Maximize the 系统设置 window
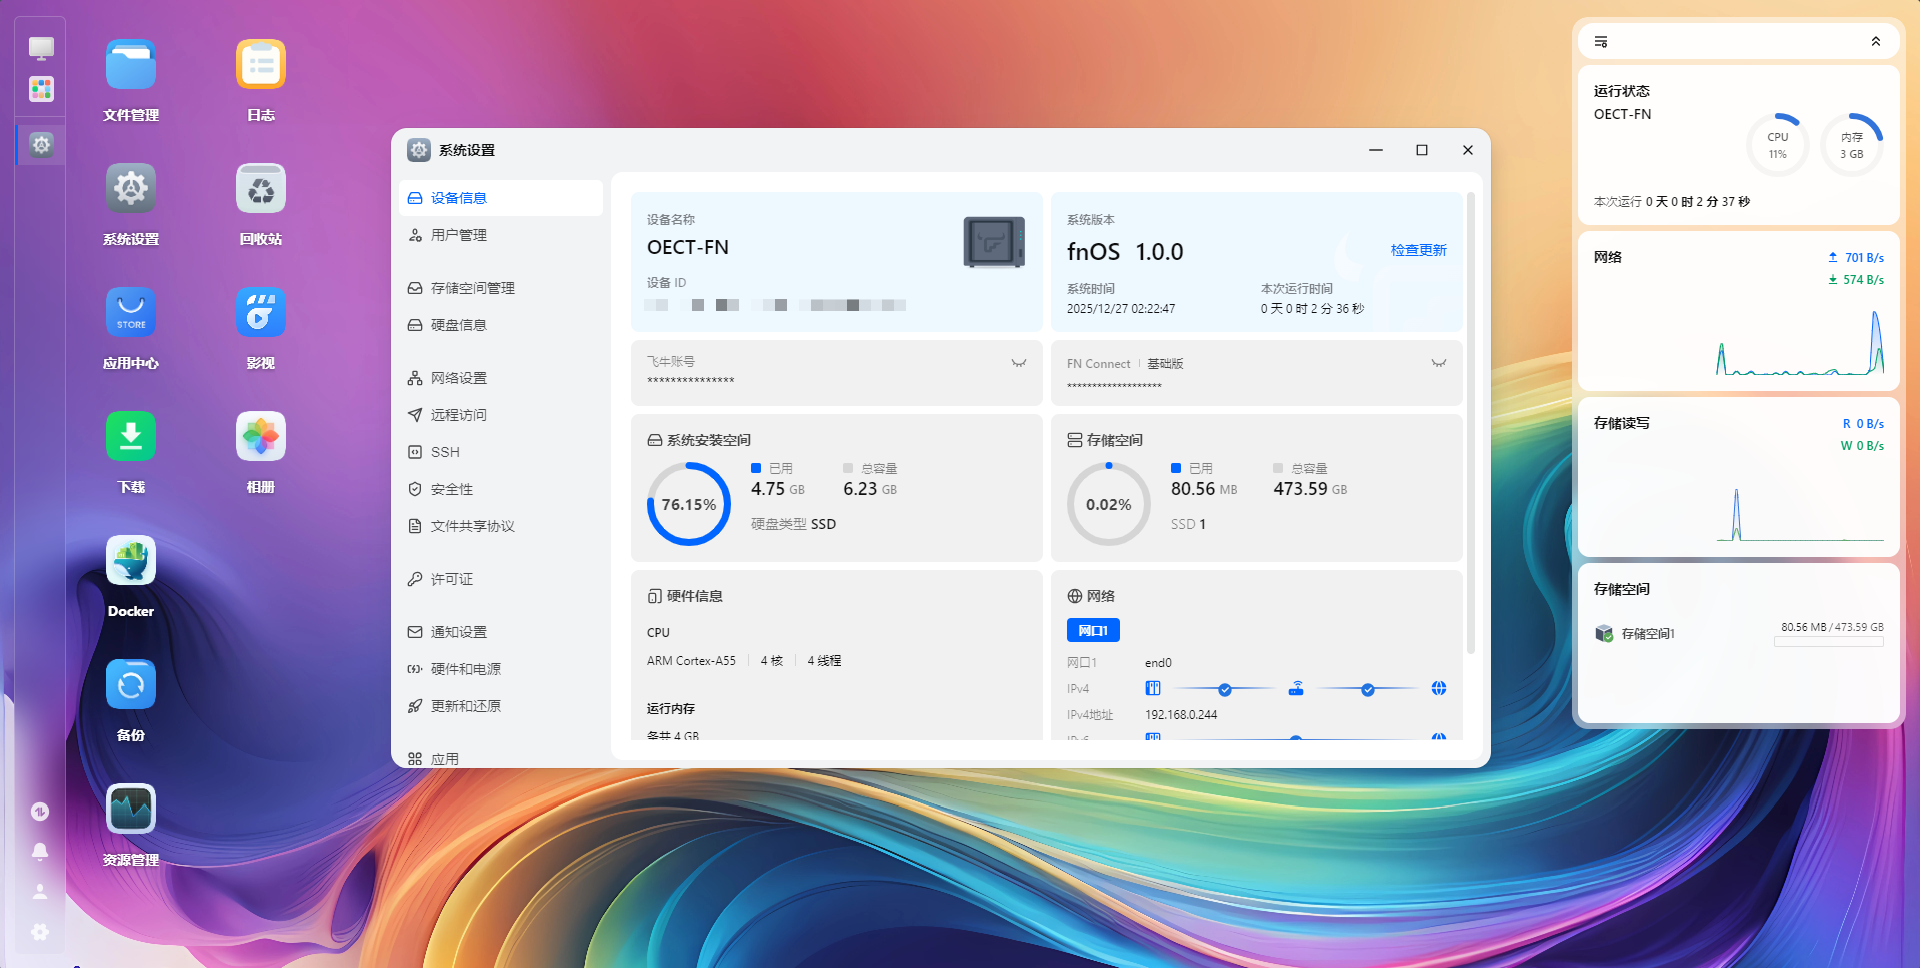1920x968 pixels. pos(1422,150)
